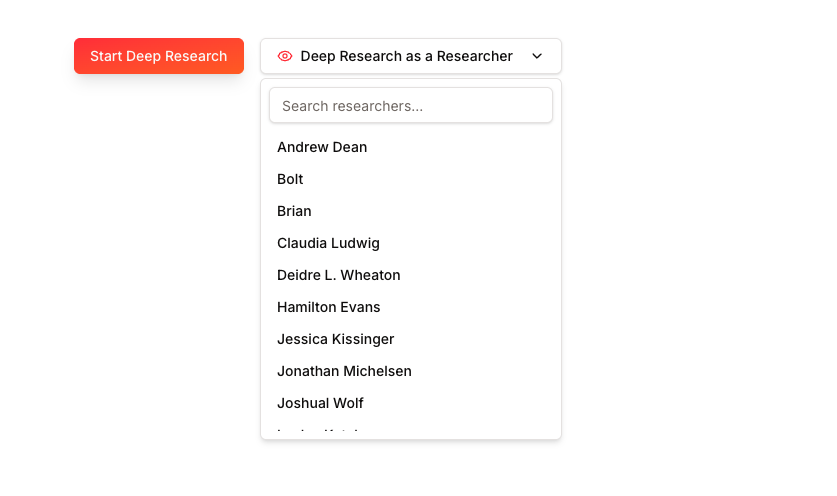Select Joshual Wolf from the researcher list

(x=320, y=403)
